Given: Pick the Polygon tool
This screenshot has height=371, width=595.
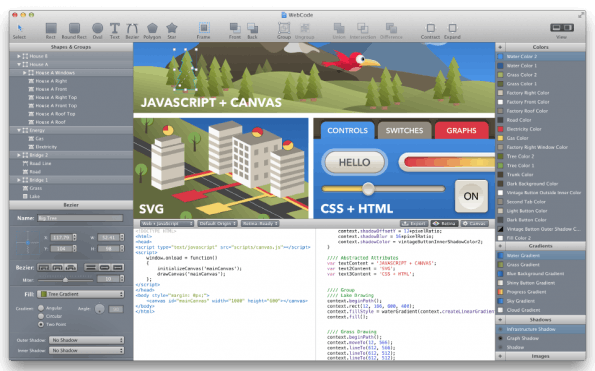Looking at the screenshot, I should pos(152,30).
